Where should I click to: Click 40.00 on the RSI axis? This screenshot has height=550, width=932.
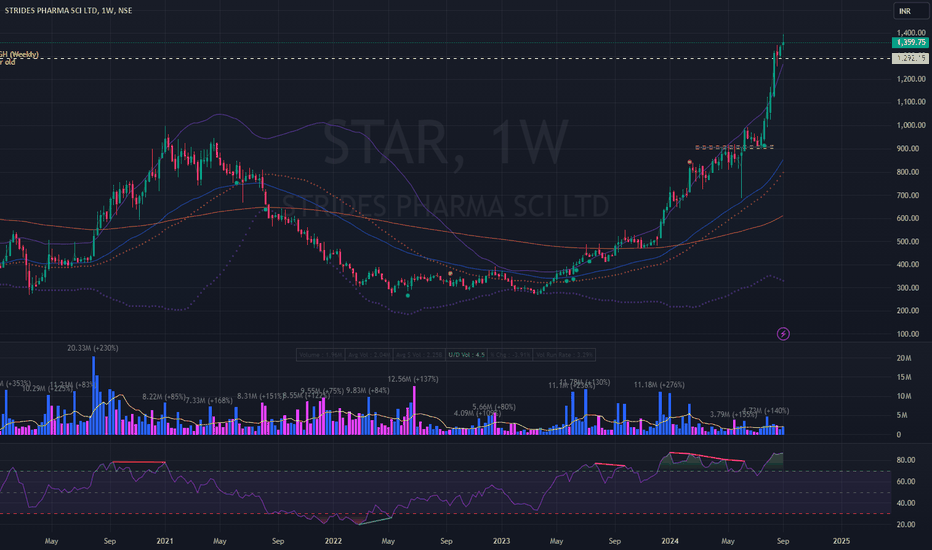pyautogui.click(x=906, y=503)
